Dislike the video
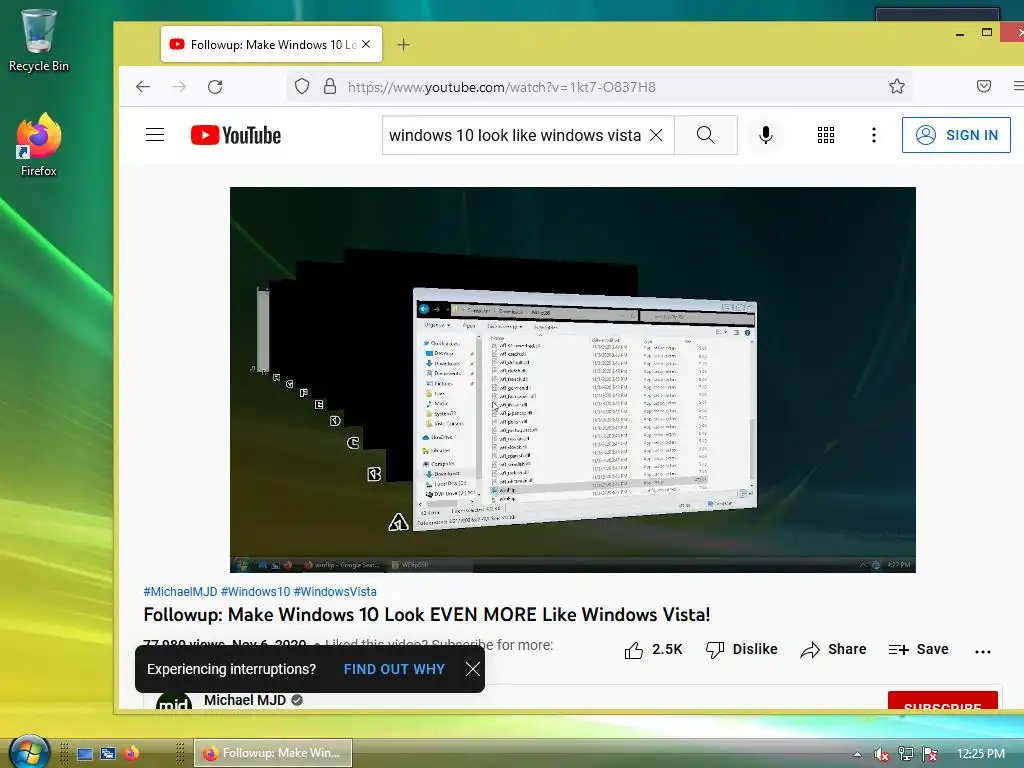Image resolution: width=1024 pixels, height=768 pixels. click(x=741, y=649)
